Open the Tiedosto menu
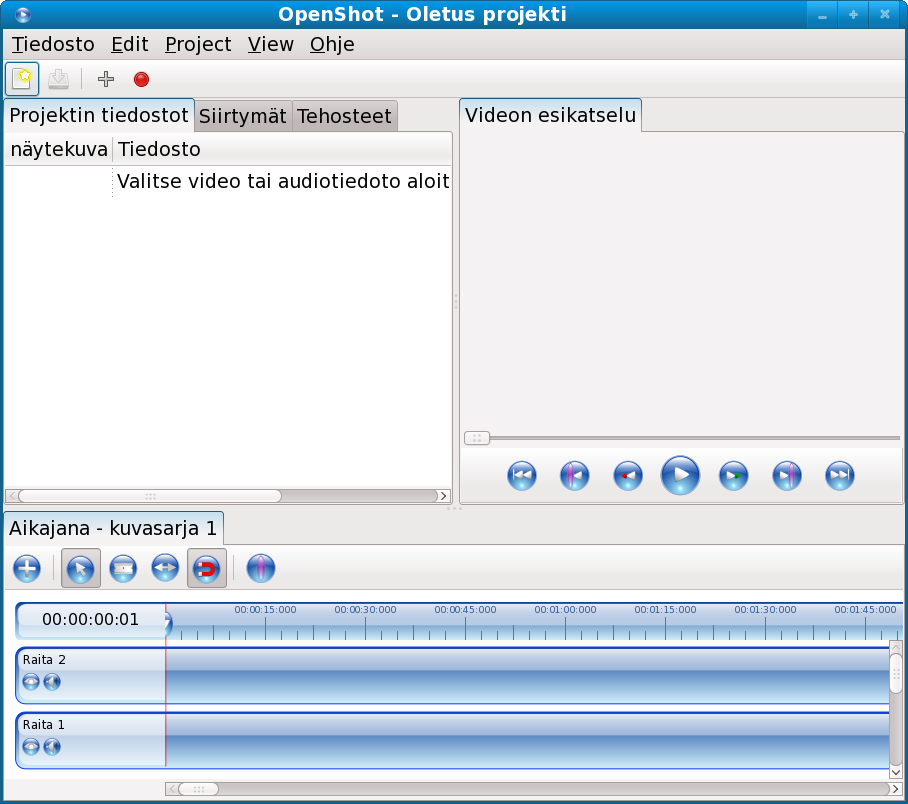Viewport: 908px width, 804px height. pyautogui.click(x=53, y=44)
